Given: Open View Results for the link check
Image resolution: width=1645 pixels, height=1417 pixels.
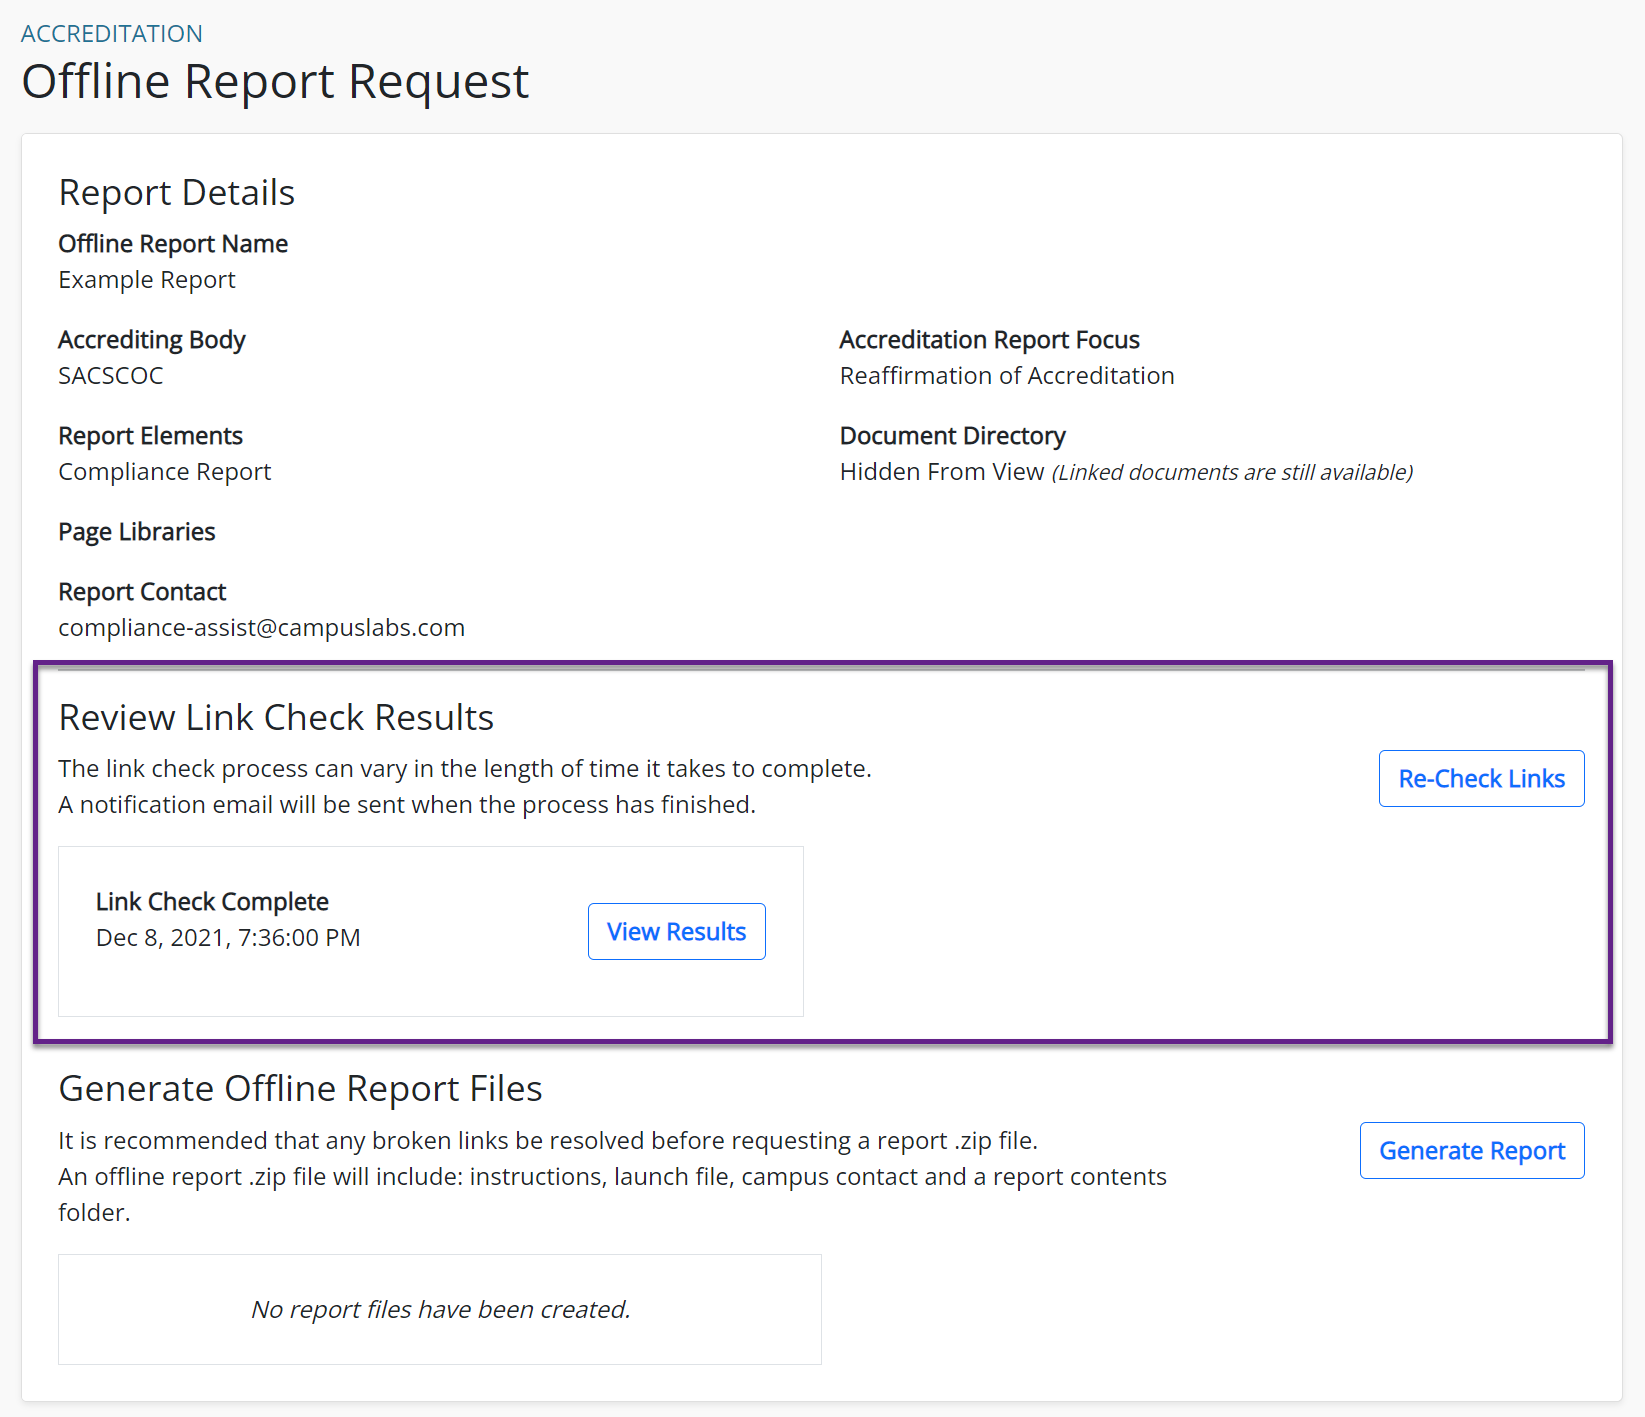Looking at the screenshot, I should [676, 931].
